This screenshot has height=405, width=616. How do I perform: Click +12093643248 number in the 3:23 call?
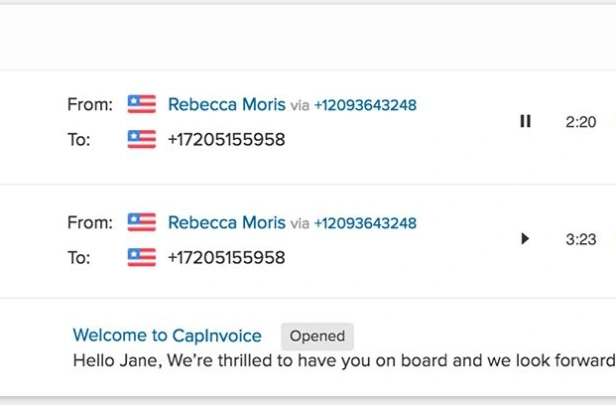tap(365, 223)
